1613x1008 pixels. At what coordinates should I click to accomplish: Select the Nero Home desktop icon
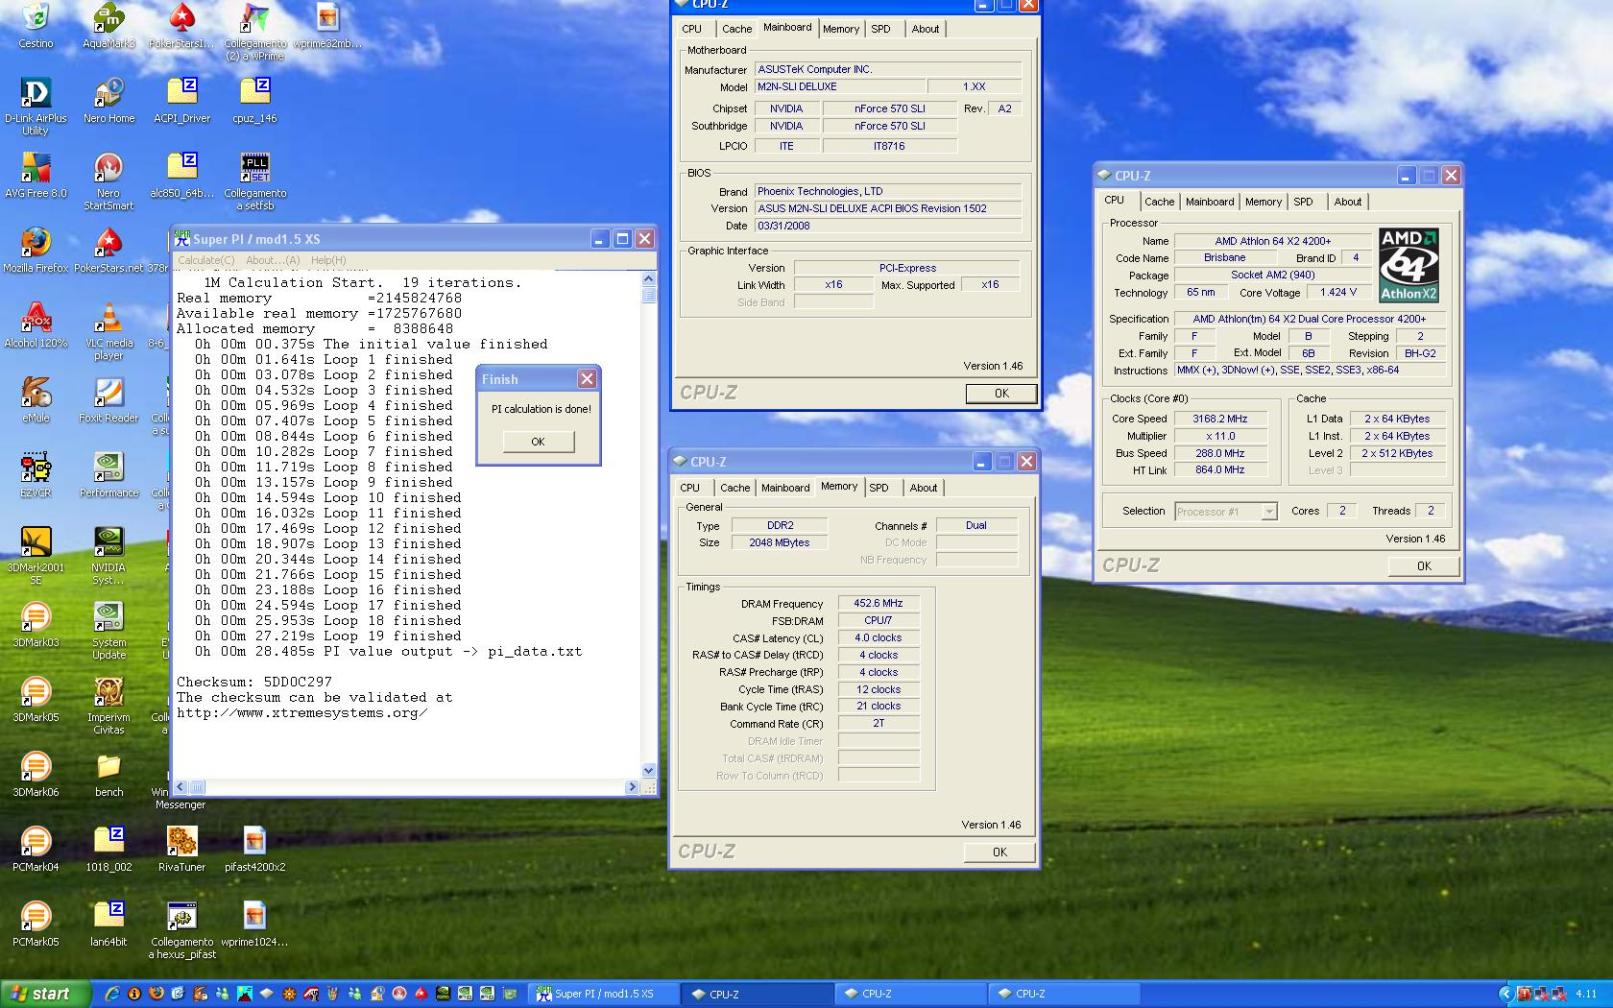click(x=108, y=100)
